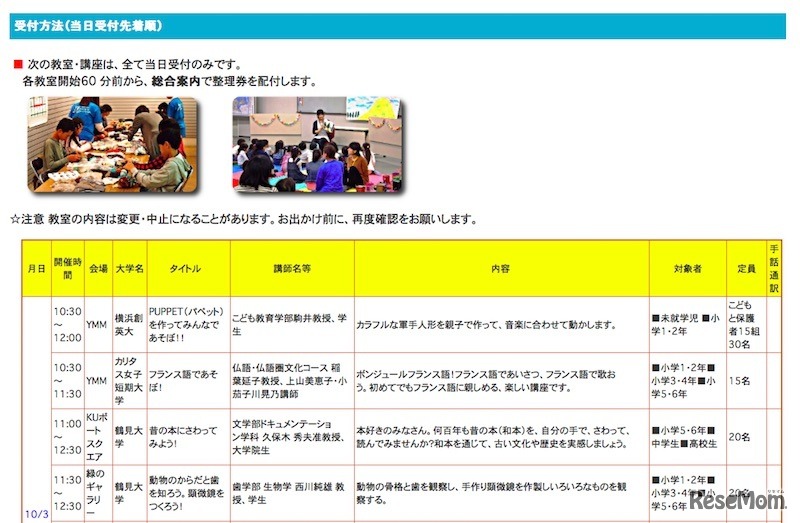Select the "講師名等" column header
Viewport: 800px width, 523px height.
(x=292, y=268)
